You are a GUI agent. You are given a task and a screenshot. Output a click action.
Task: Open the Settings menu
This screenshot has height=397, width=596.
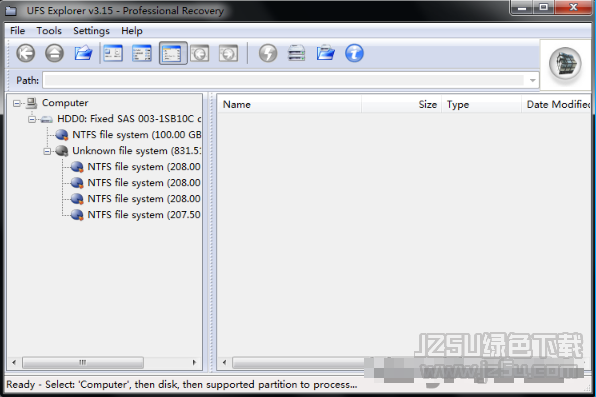[91, 30]
